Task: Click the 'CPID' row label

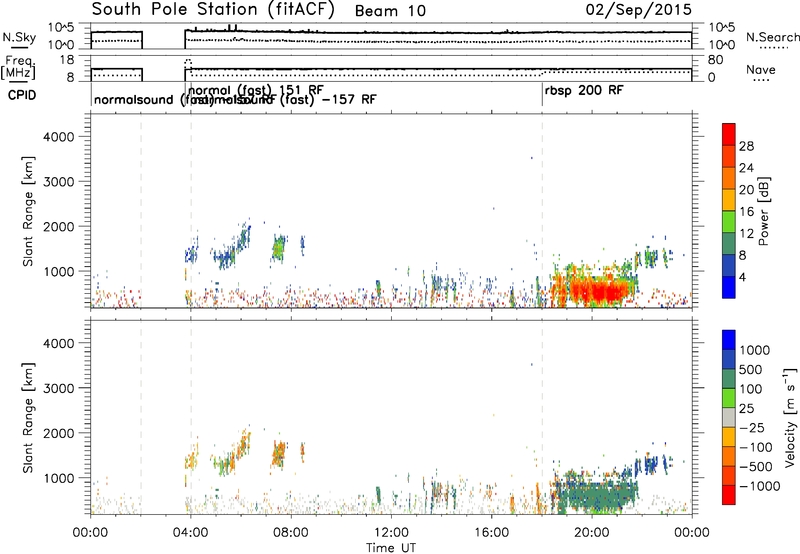Action: tap(22, 95)
